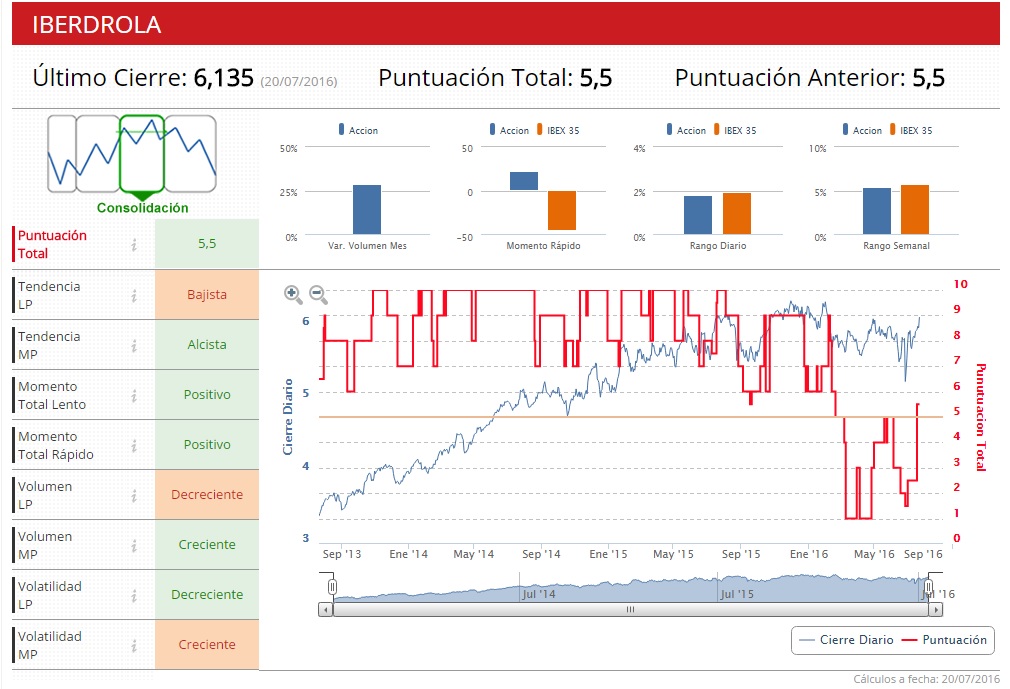Select the Alcista value for Tendencia MP

coord(207,345)
